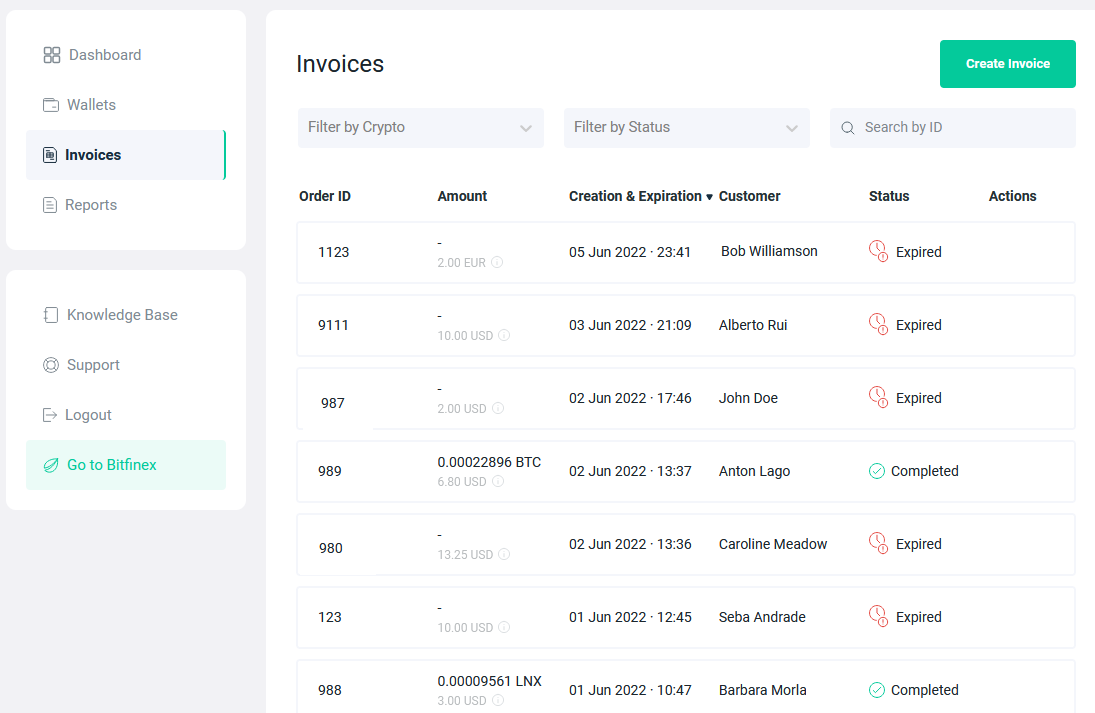Click info icon next to 2.00 EUR
Image resolution: width=1095 pixels, height=713 pixels.
[x=497, y=262]
